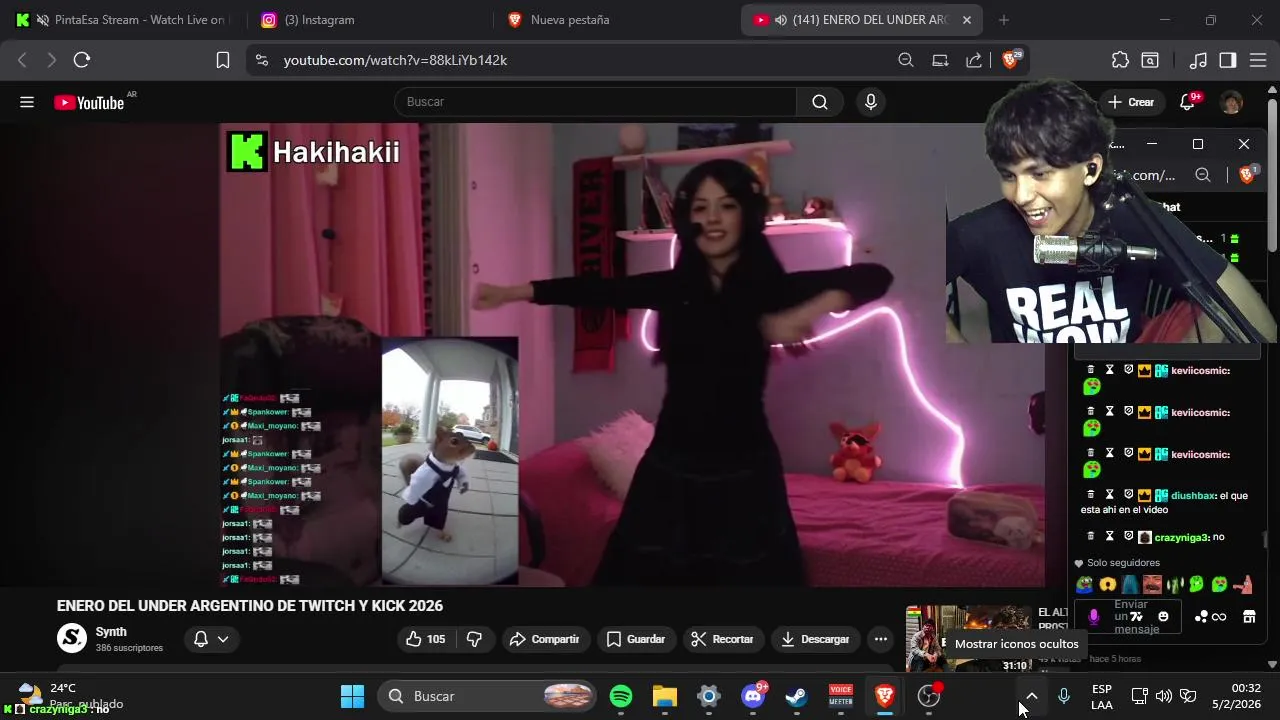Open File Explorer from the taskbar
This screenshot has width=1280, height=720.
(665, 696)
